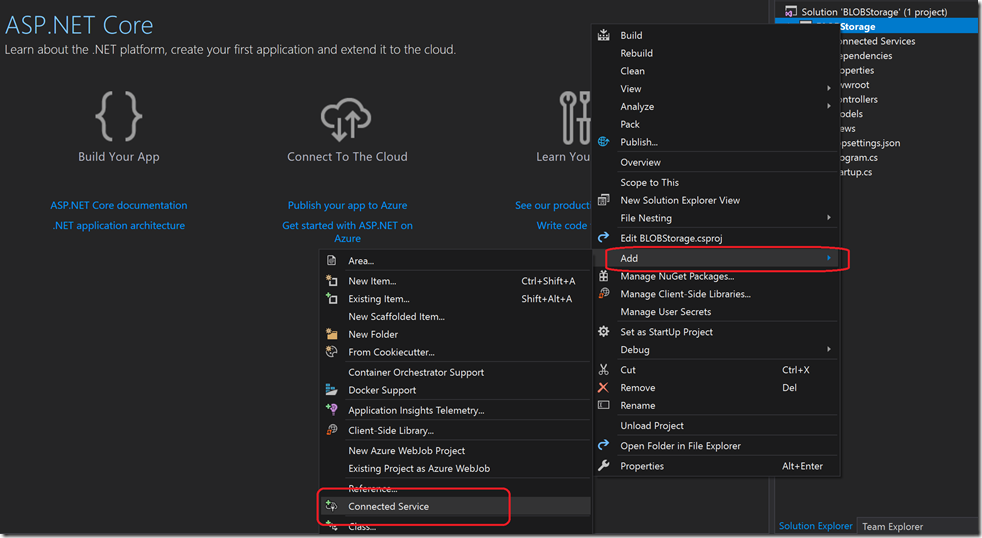Click the Docker Support icon
Viewport: 982px width, 538px height.
(x=332, y=390)
